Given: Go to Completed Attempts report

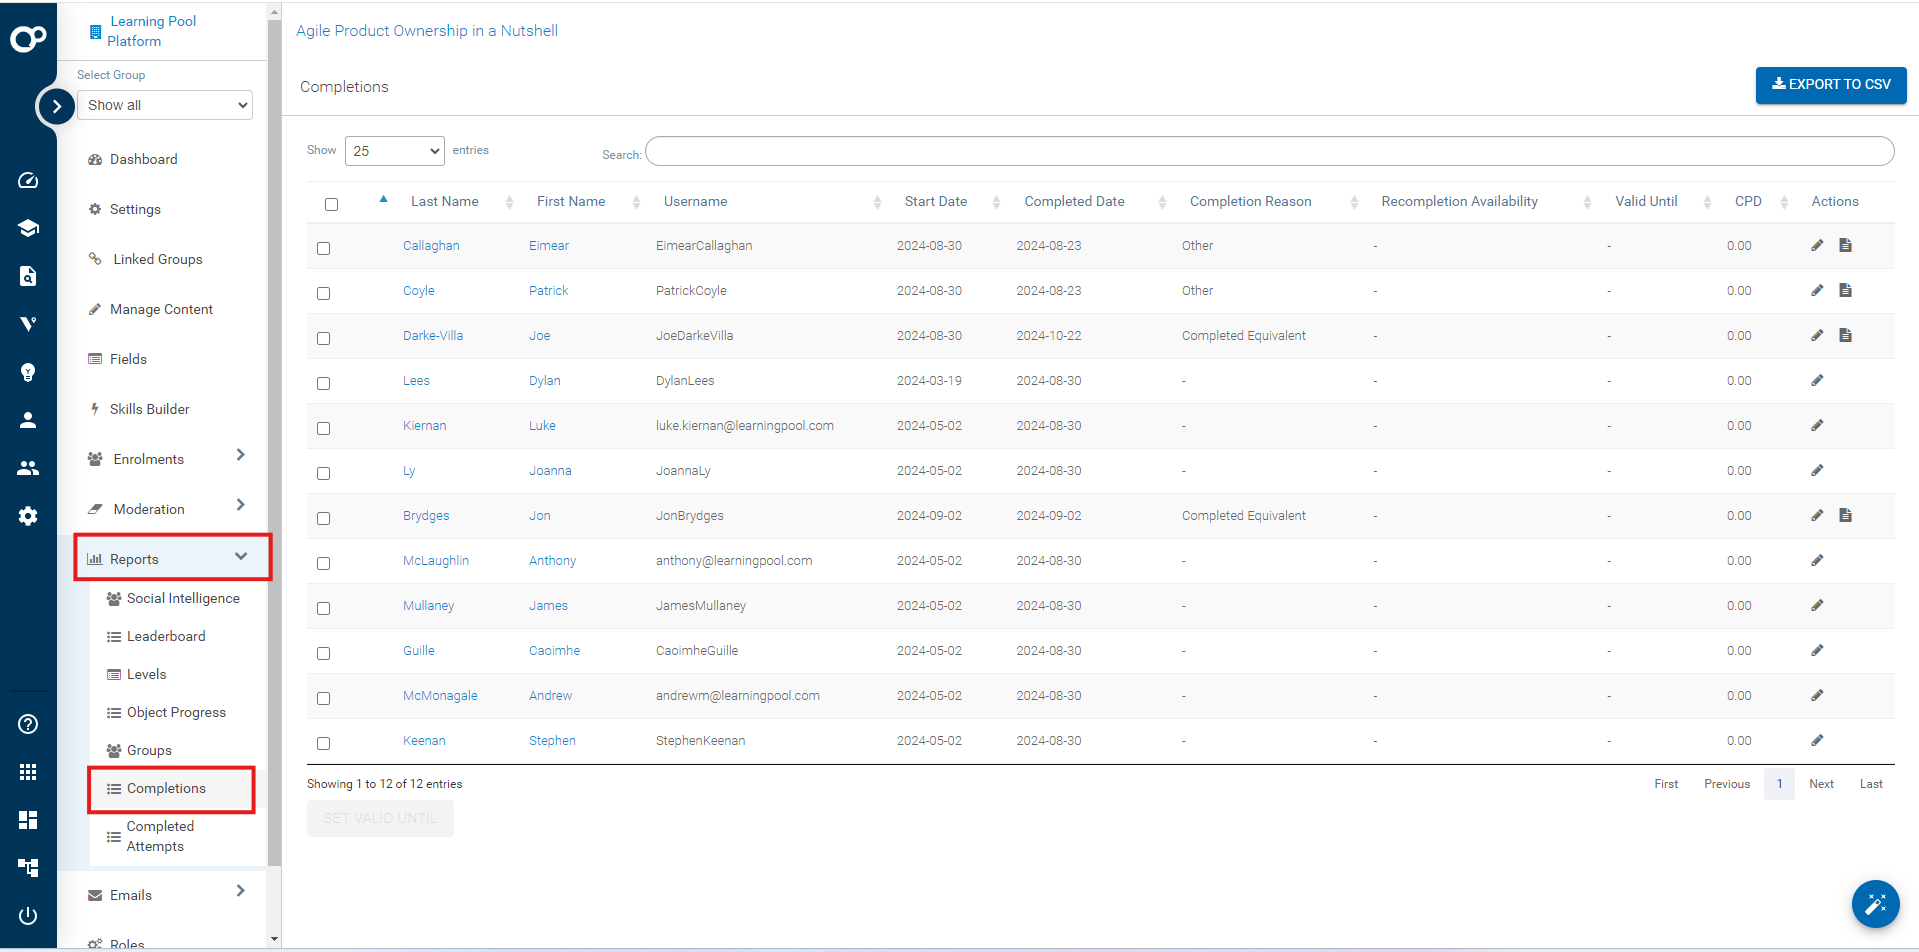Looking at the screenshot, I should (160, 836).
